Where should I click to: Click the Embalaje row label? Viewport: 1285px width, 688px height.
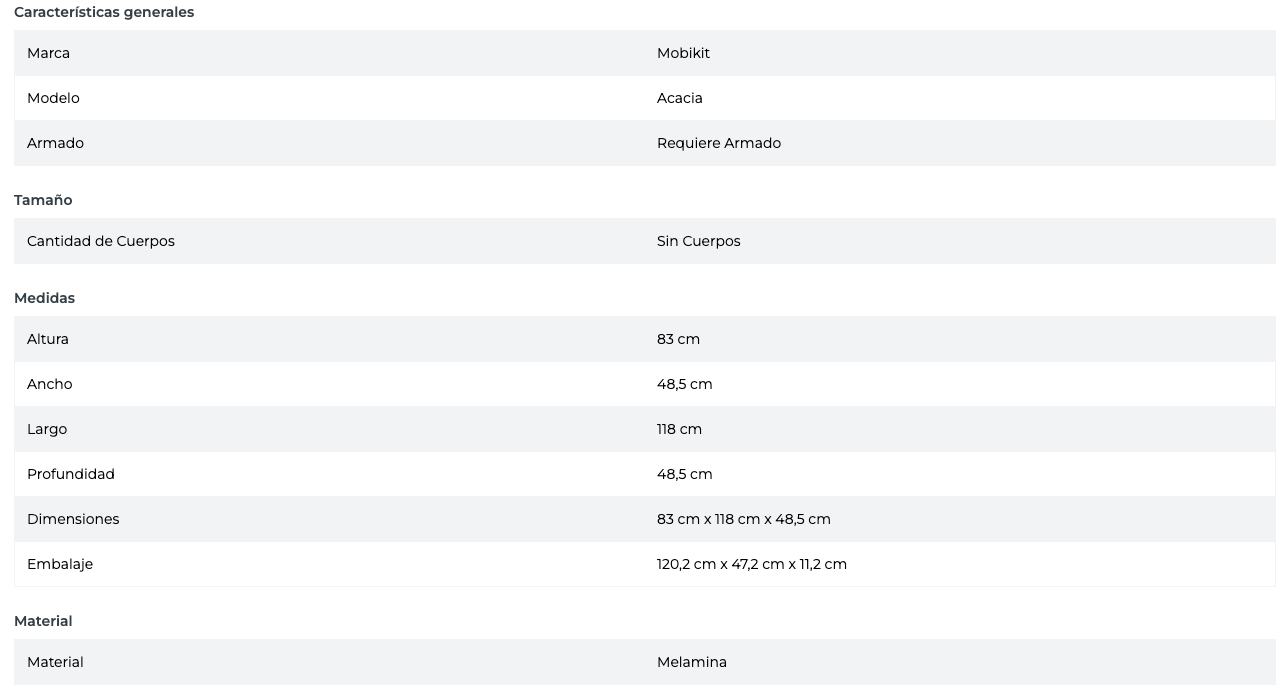tap(60, 564)
